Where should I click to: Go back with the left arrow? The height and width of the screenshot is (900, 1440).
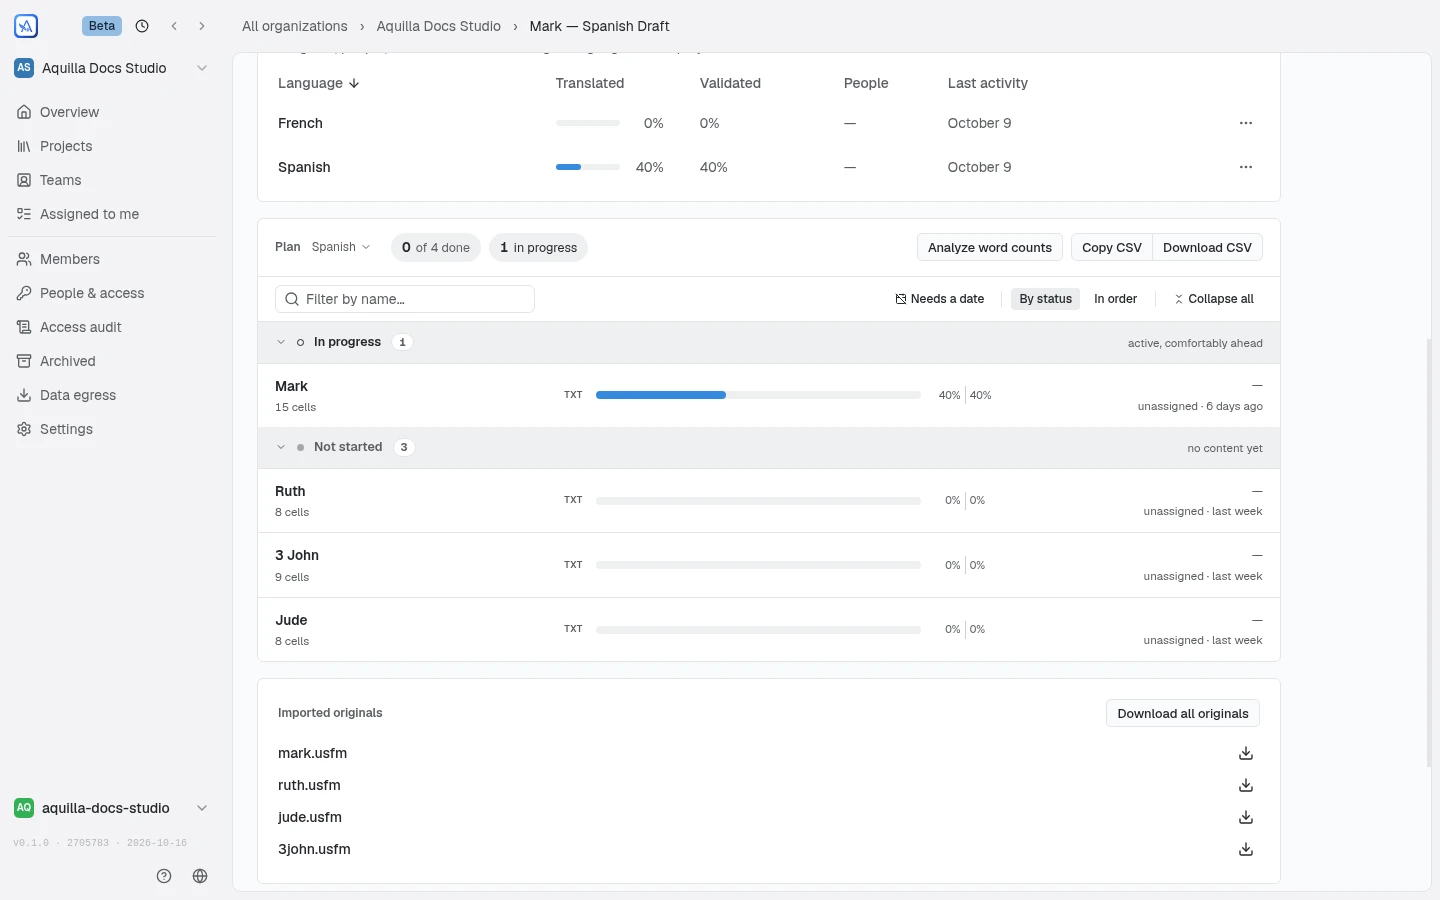[174, 26]
